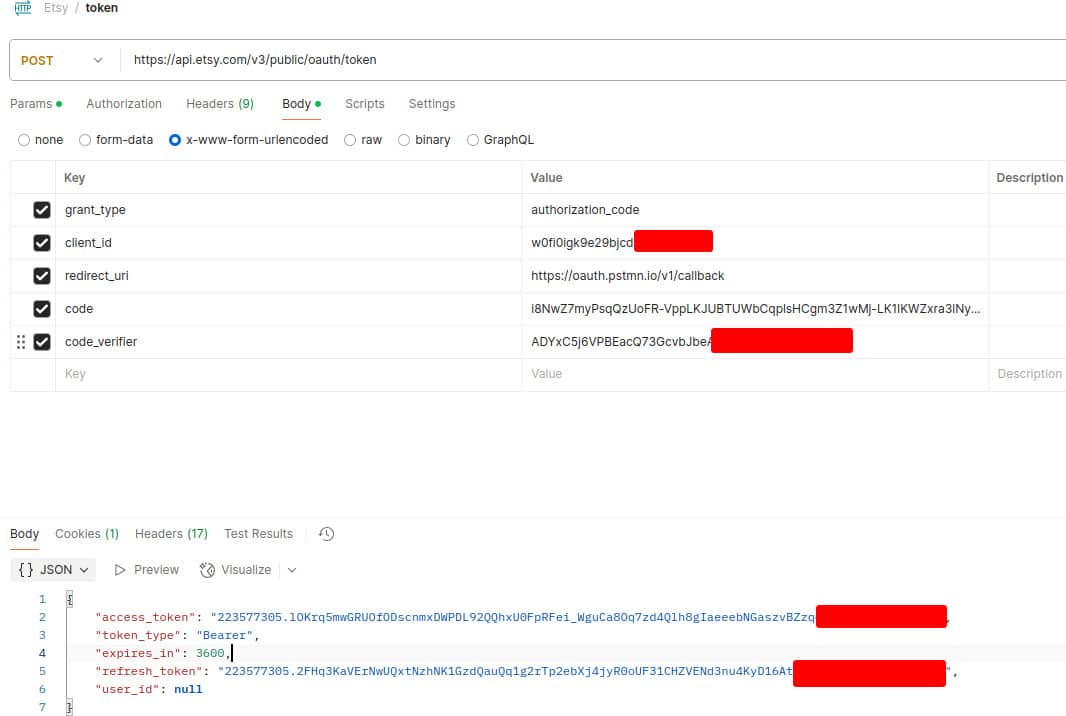Open the Params request tab

pos(36,104)
